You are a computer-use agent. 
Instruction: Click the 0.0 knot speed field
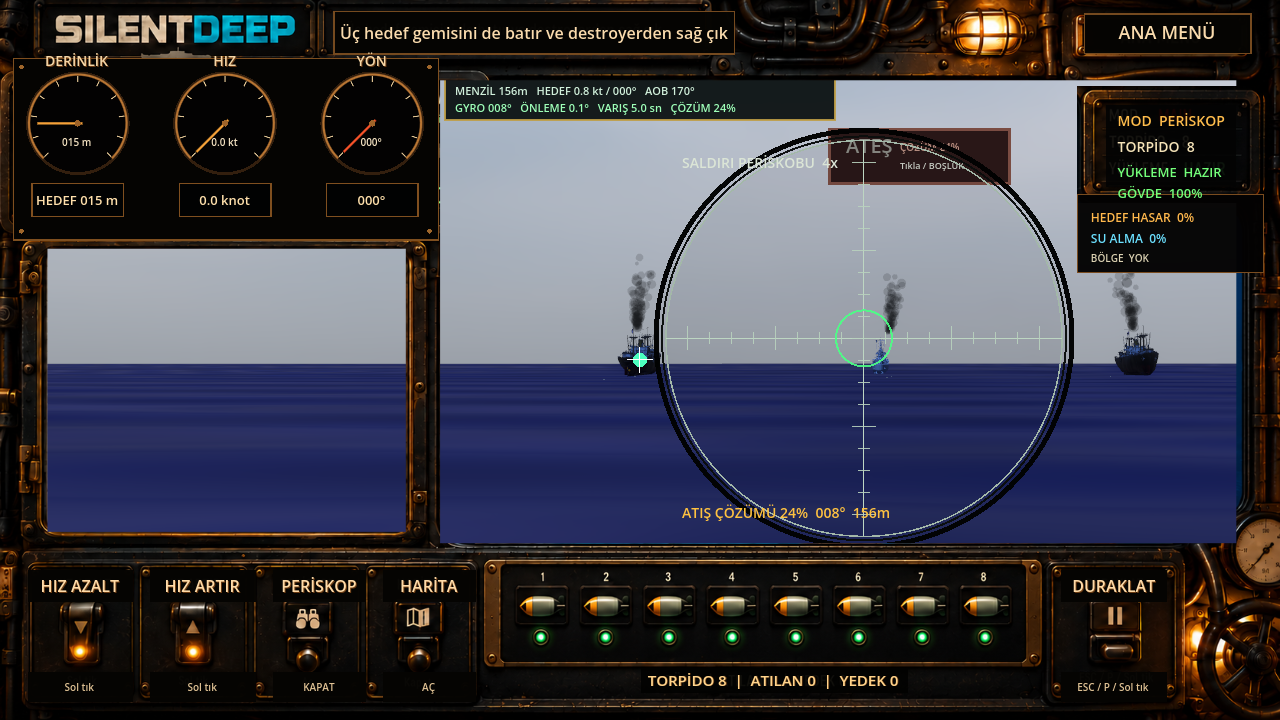point(225,200)
